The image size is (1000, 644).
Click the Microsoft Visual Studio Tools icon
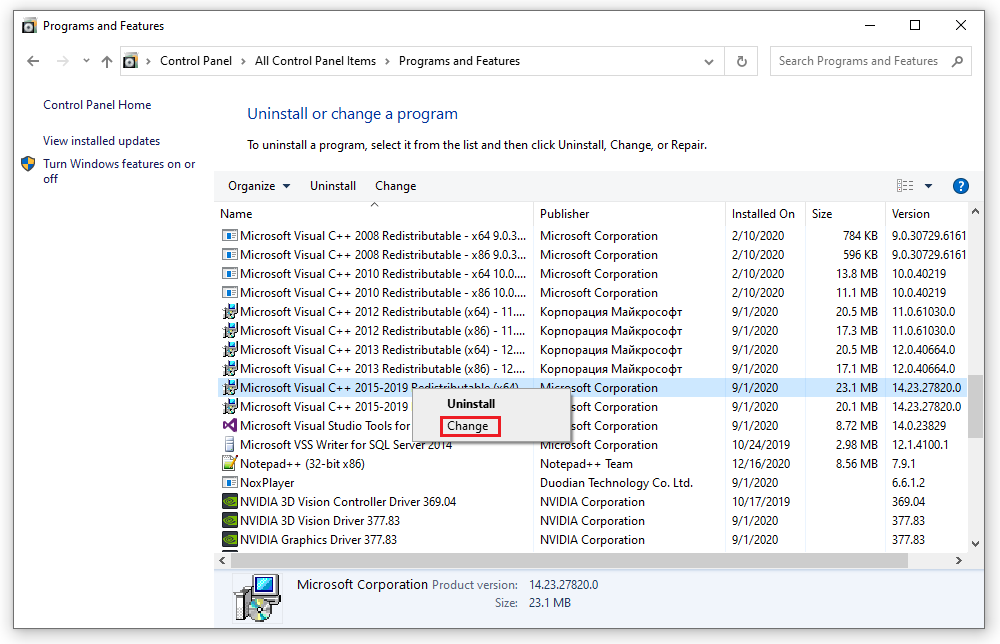228,425
